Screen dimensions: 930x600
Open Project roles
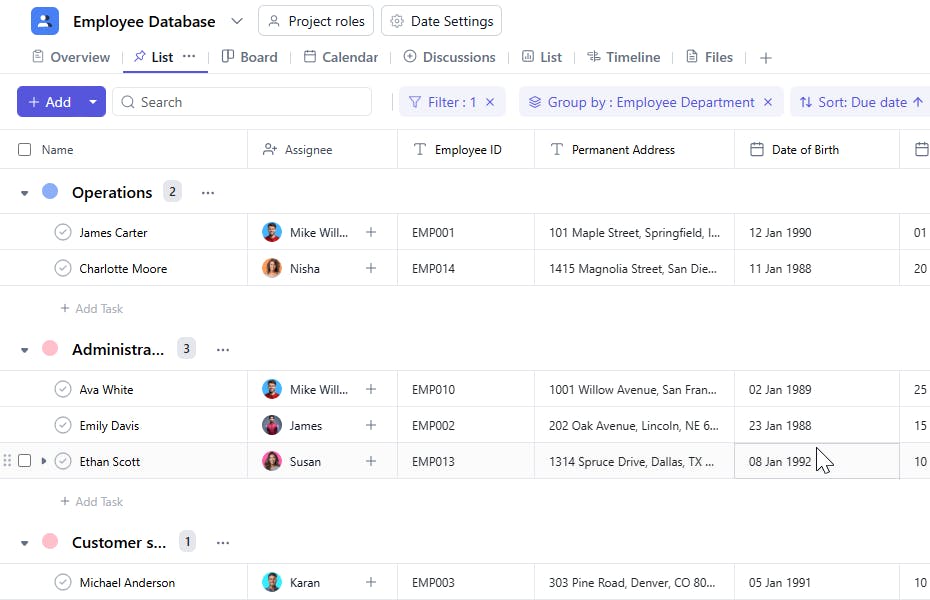[x=316, y=21]
